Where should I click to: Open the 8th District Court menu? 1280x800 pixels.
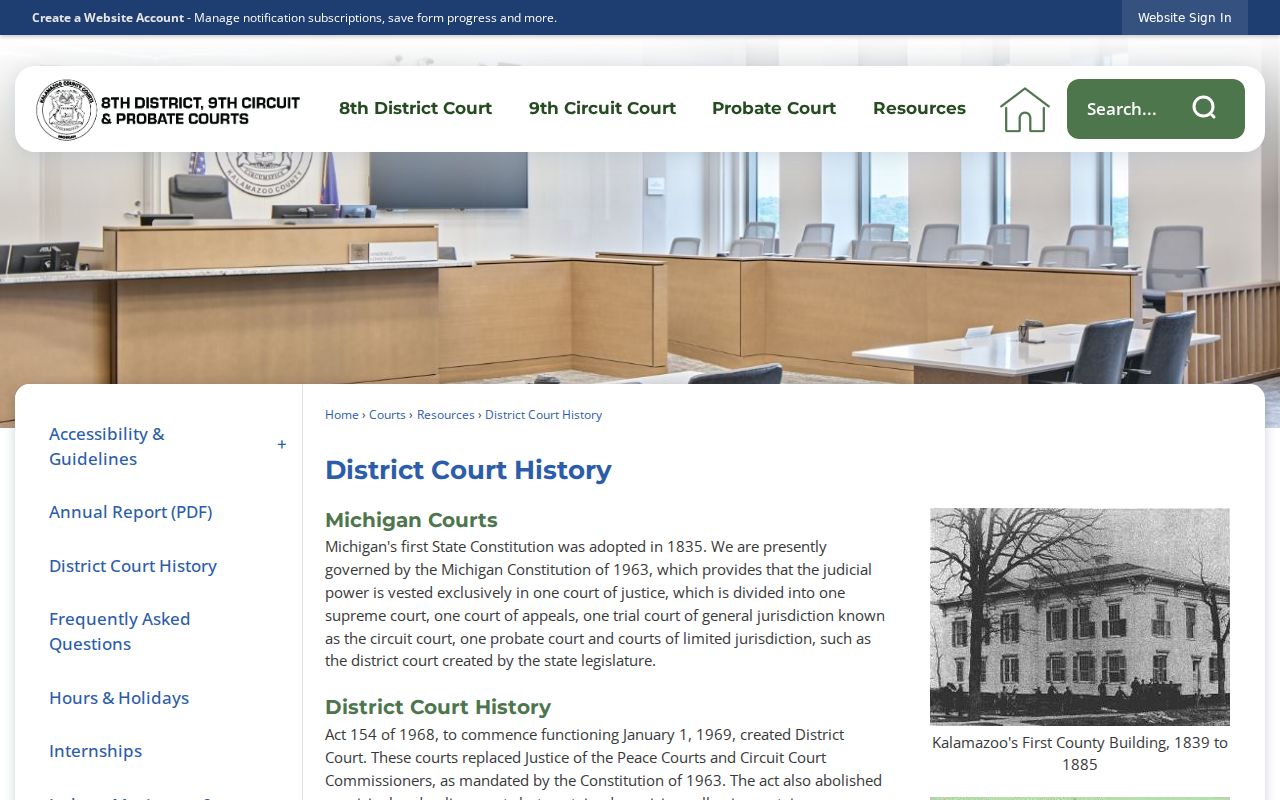click(x=415, y=108)
